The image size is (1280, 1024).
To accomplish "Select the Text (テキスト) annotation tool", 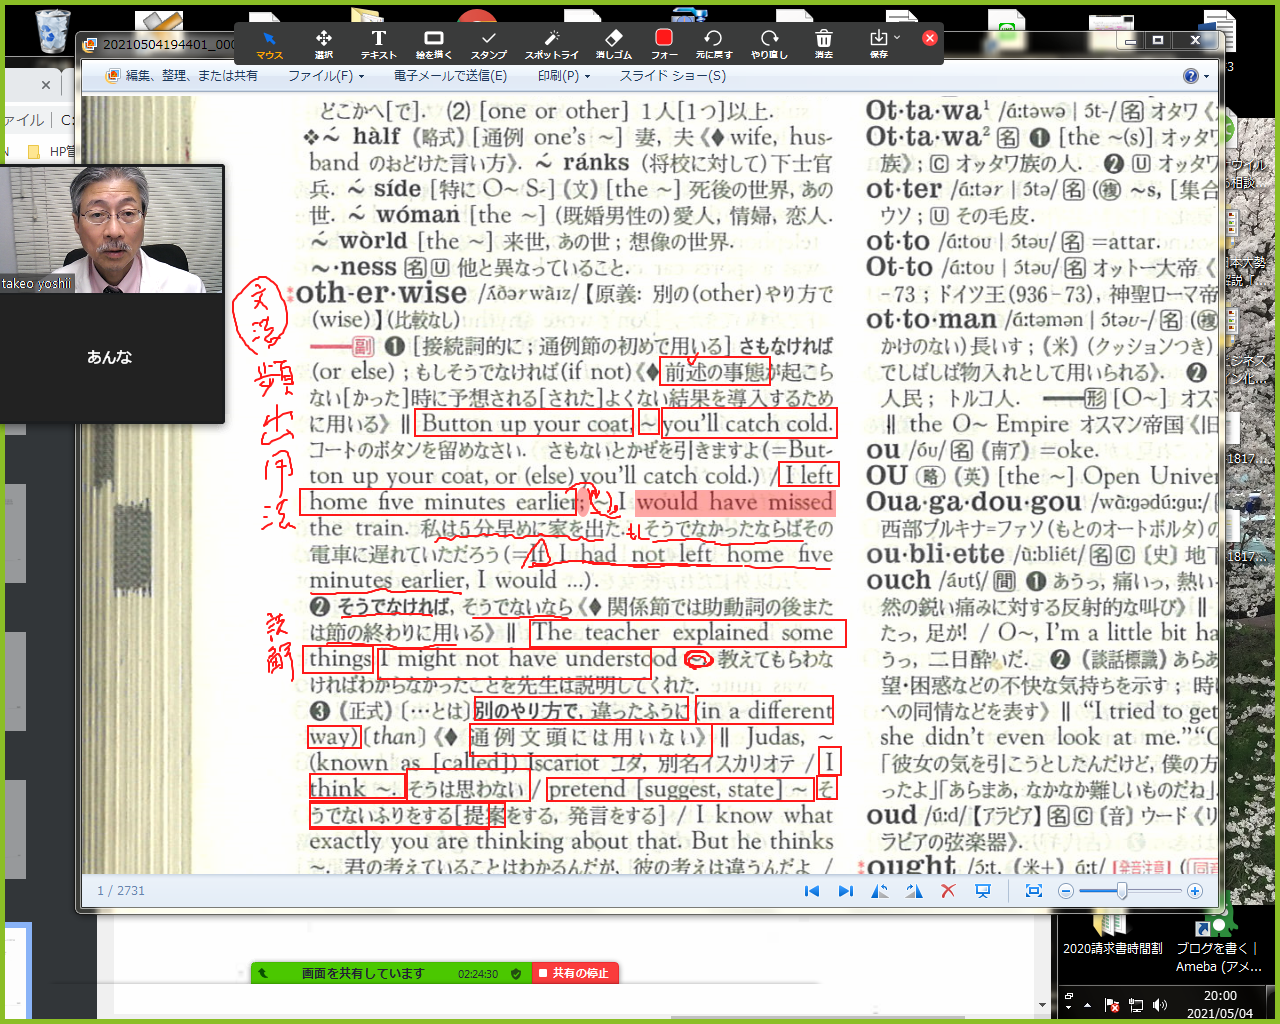I will pyautogui.click(x=378, y=43).
